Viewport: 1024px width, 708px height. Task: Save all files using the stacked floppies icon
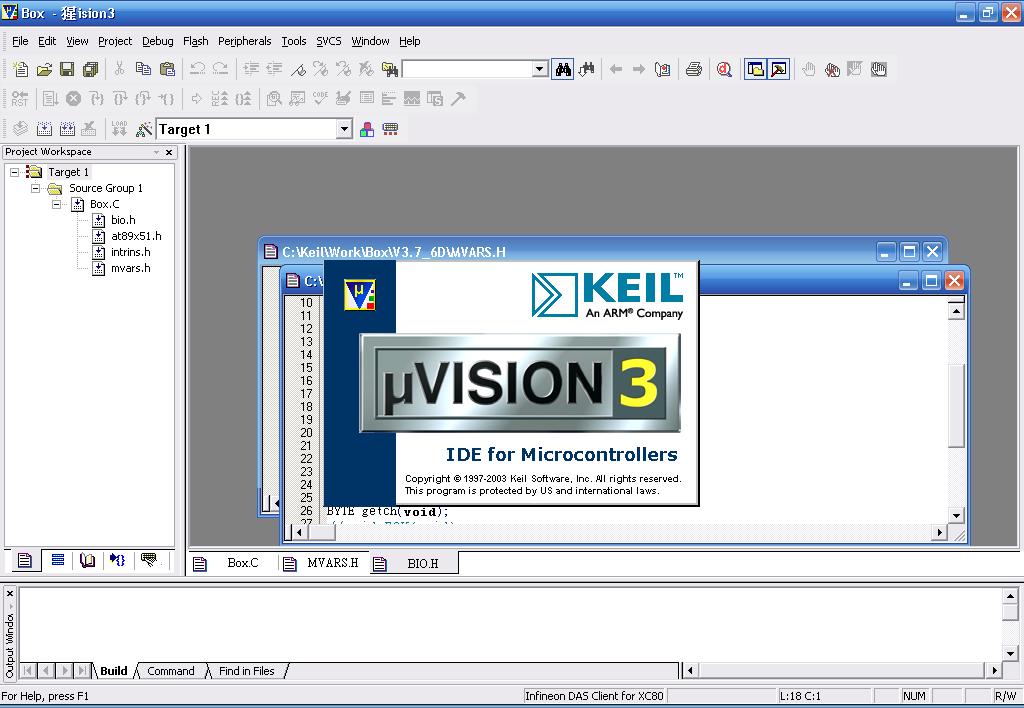[91, 69]
